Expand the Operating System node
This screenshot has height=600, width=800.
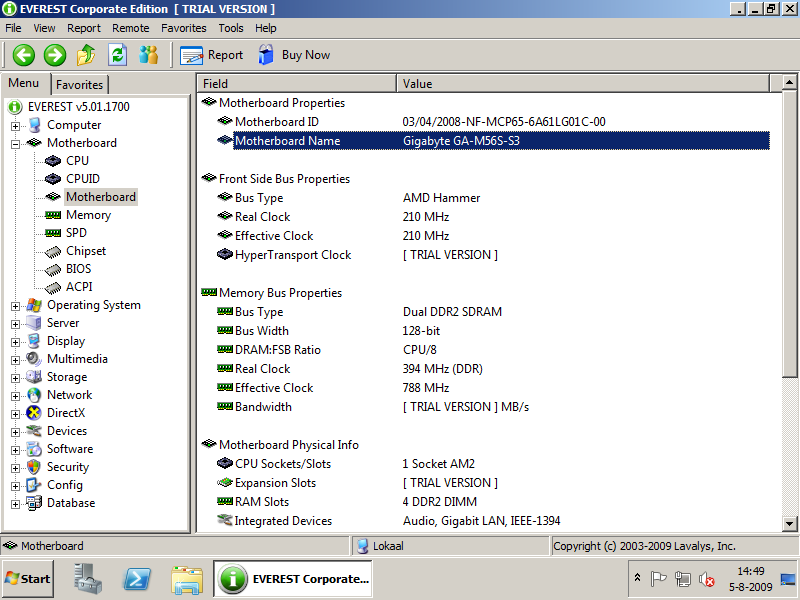(15, 306)
